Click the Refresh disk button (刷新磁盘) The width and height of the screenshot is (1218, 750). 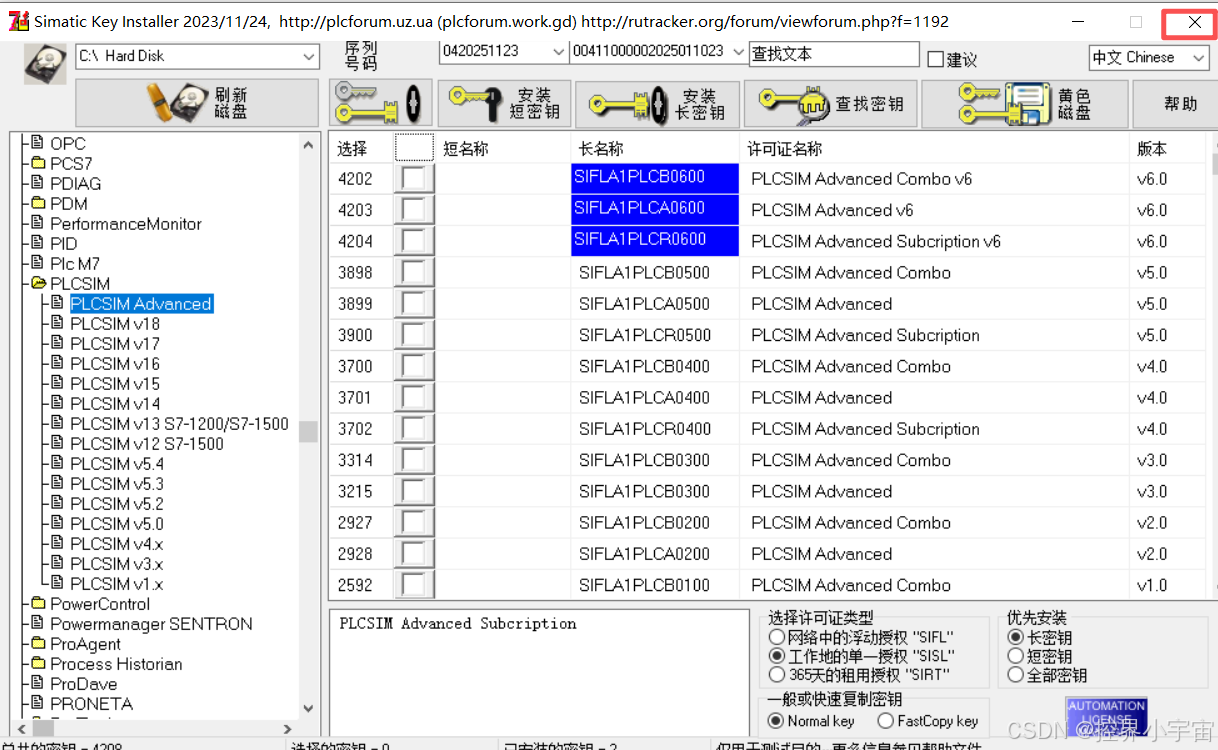199,103
